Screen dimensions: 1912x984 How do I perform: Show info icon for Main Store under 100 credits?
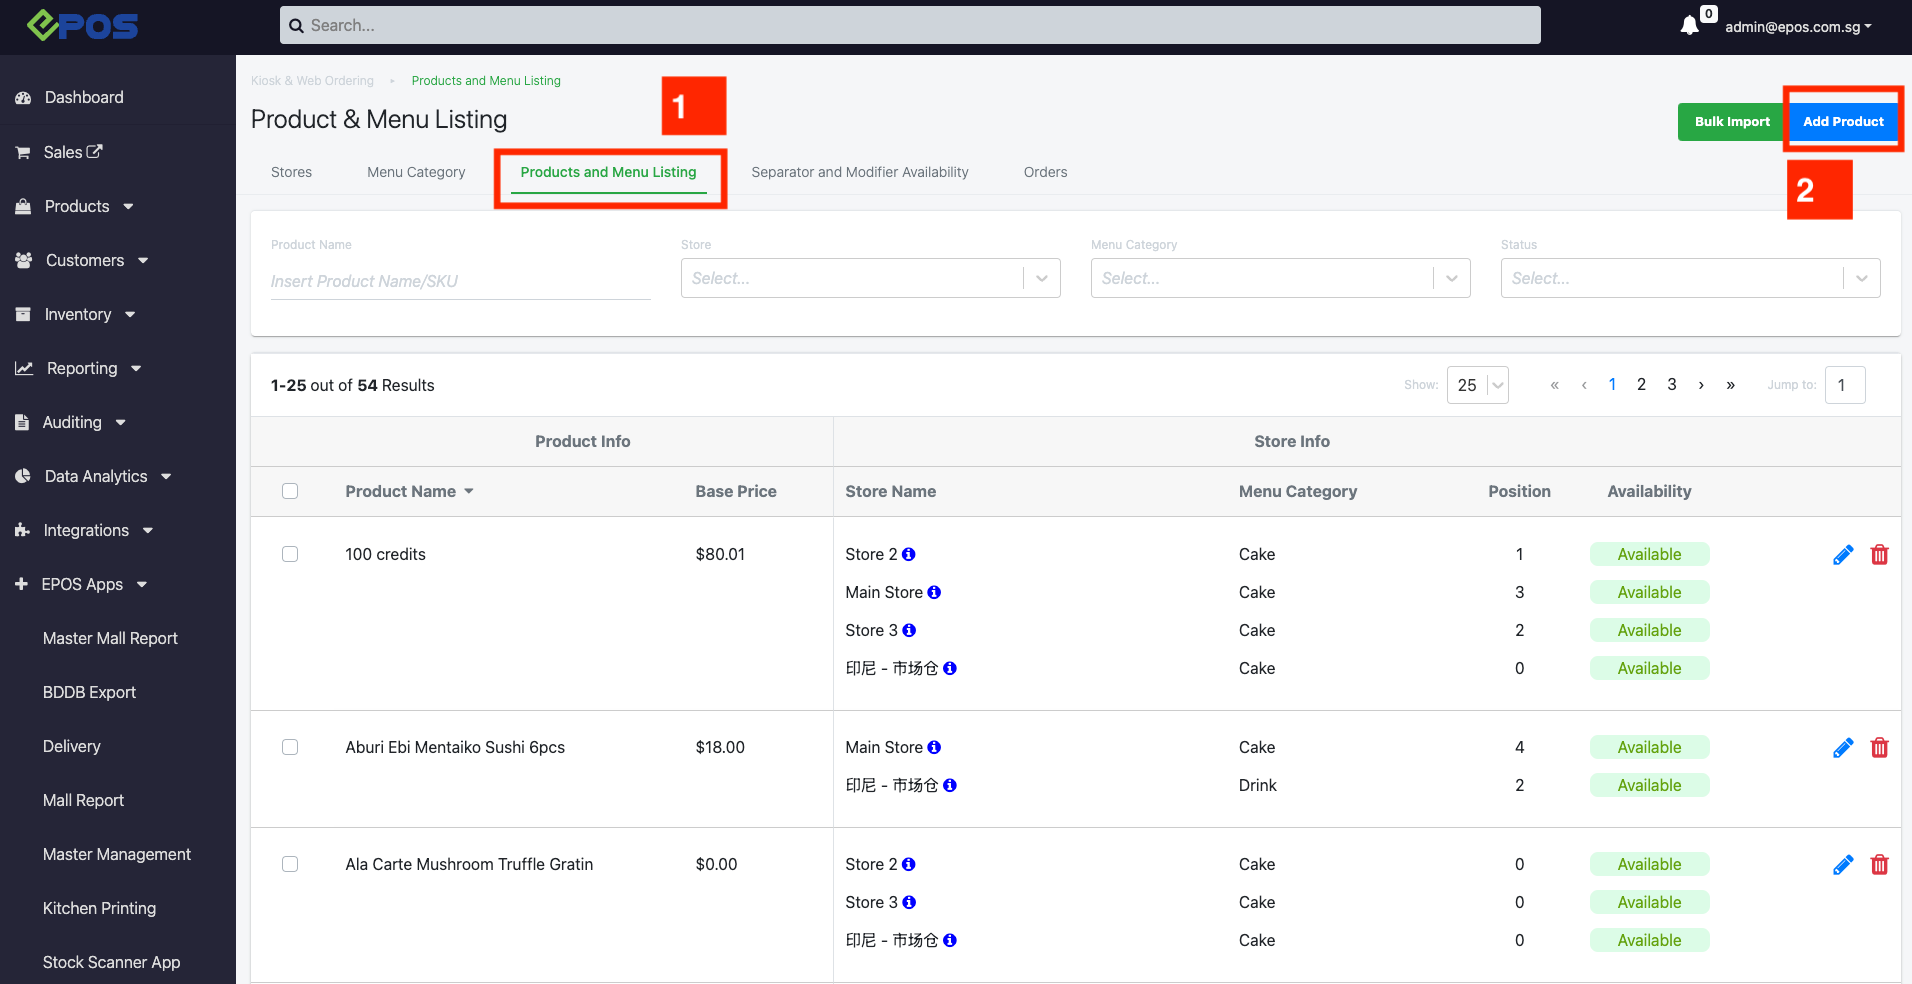tap(934, 592)
